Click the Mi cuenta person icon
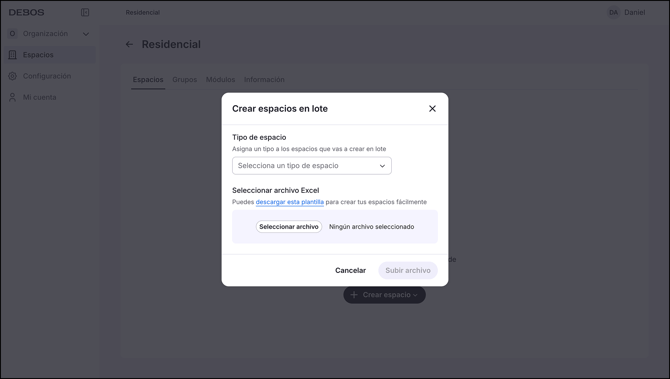The width and height of the screenshot is (670, 379). click(x=12, y=97)
